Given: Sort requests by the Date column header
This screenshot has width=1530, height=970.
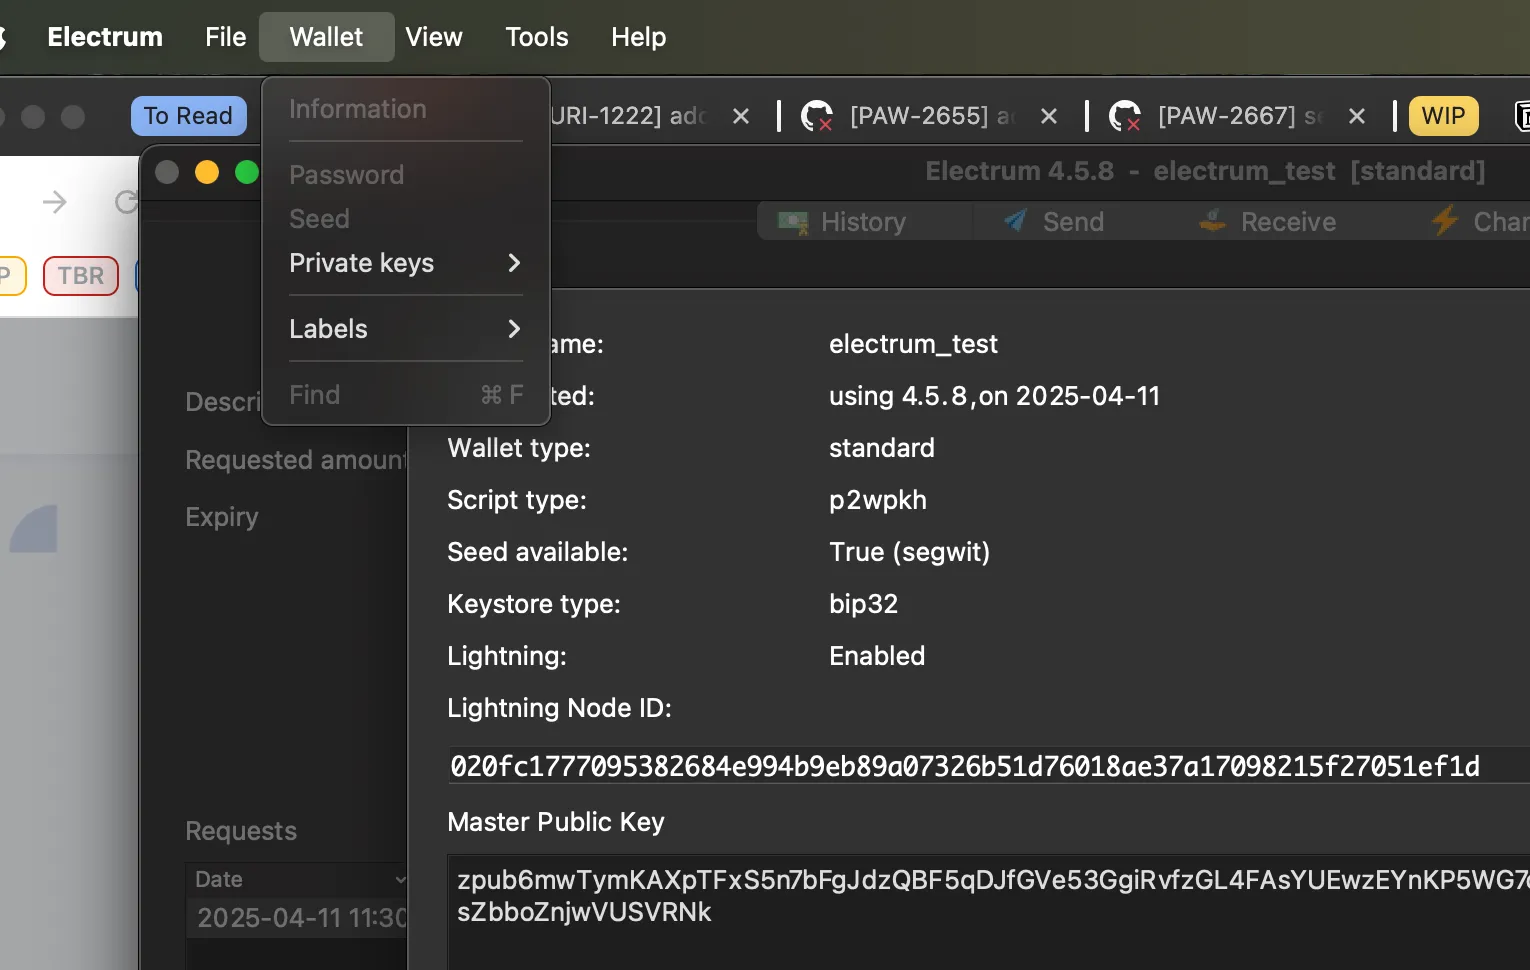Looking at the screenshot, I should (297, 879).
